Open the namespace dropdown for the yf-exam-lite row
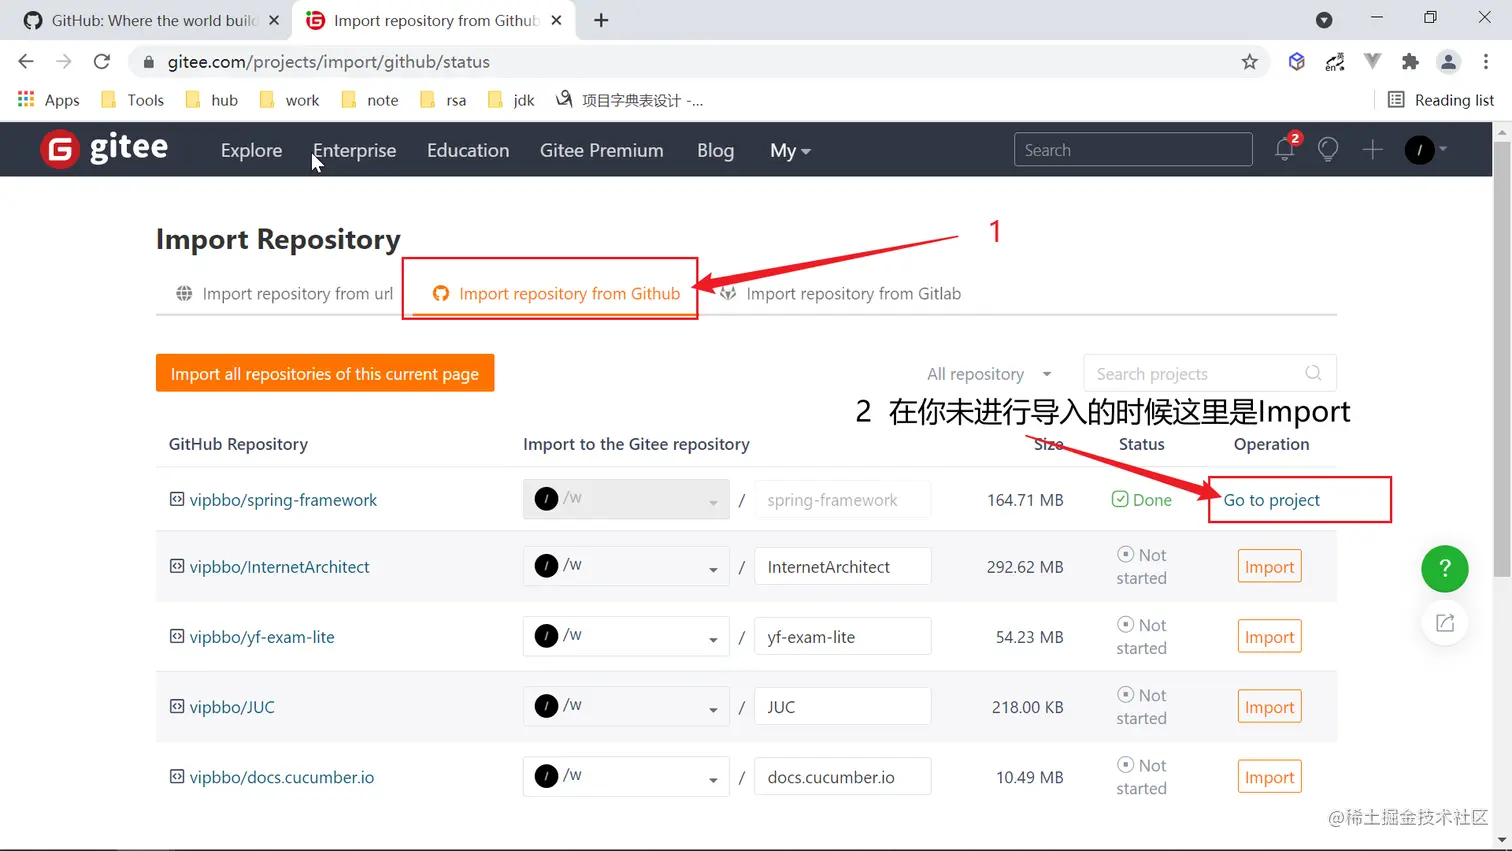1512x851 pixels. pos(626,636)
